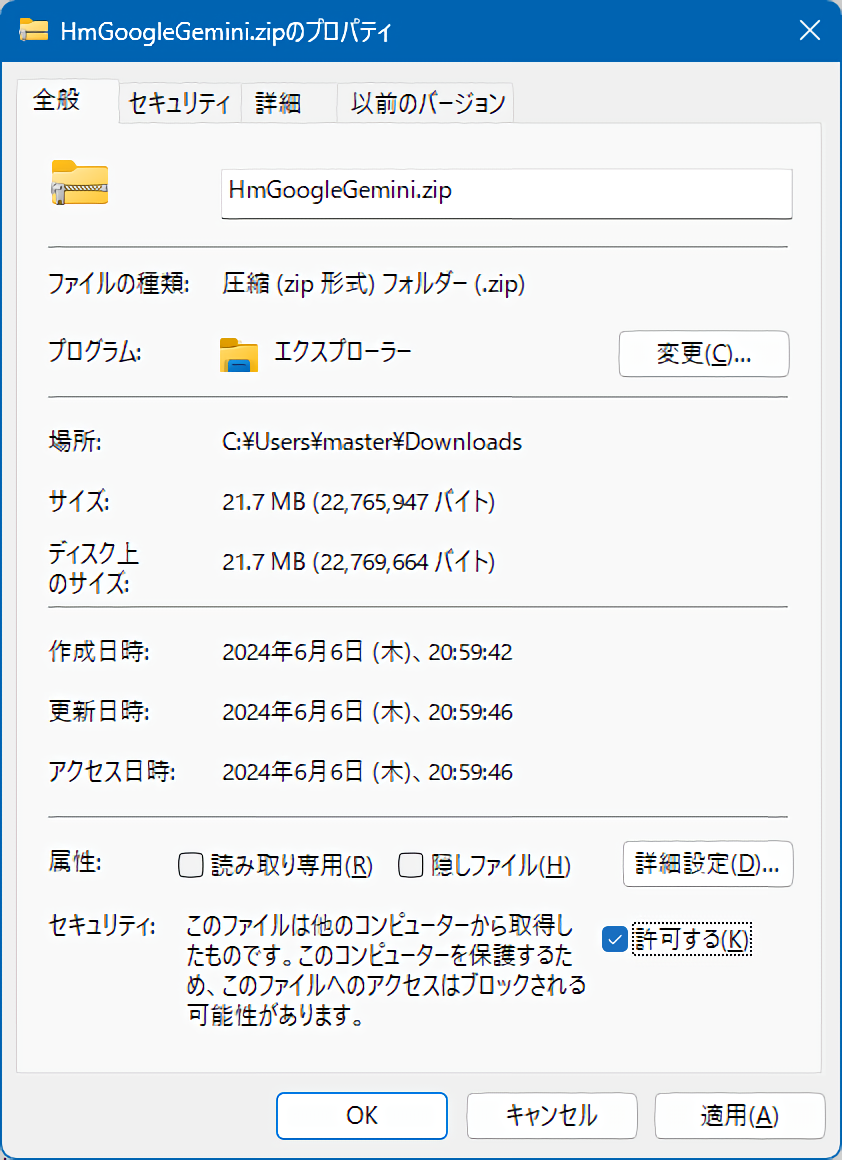Toggle the 隠しファイル checkbox
This screenshot has width=842, height=1160.
click(411, 865)
